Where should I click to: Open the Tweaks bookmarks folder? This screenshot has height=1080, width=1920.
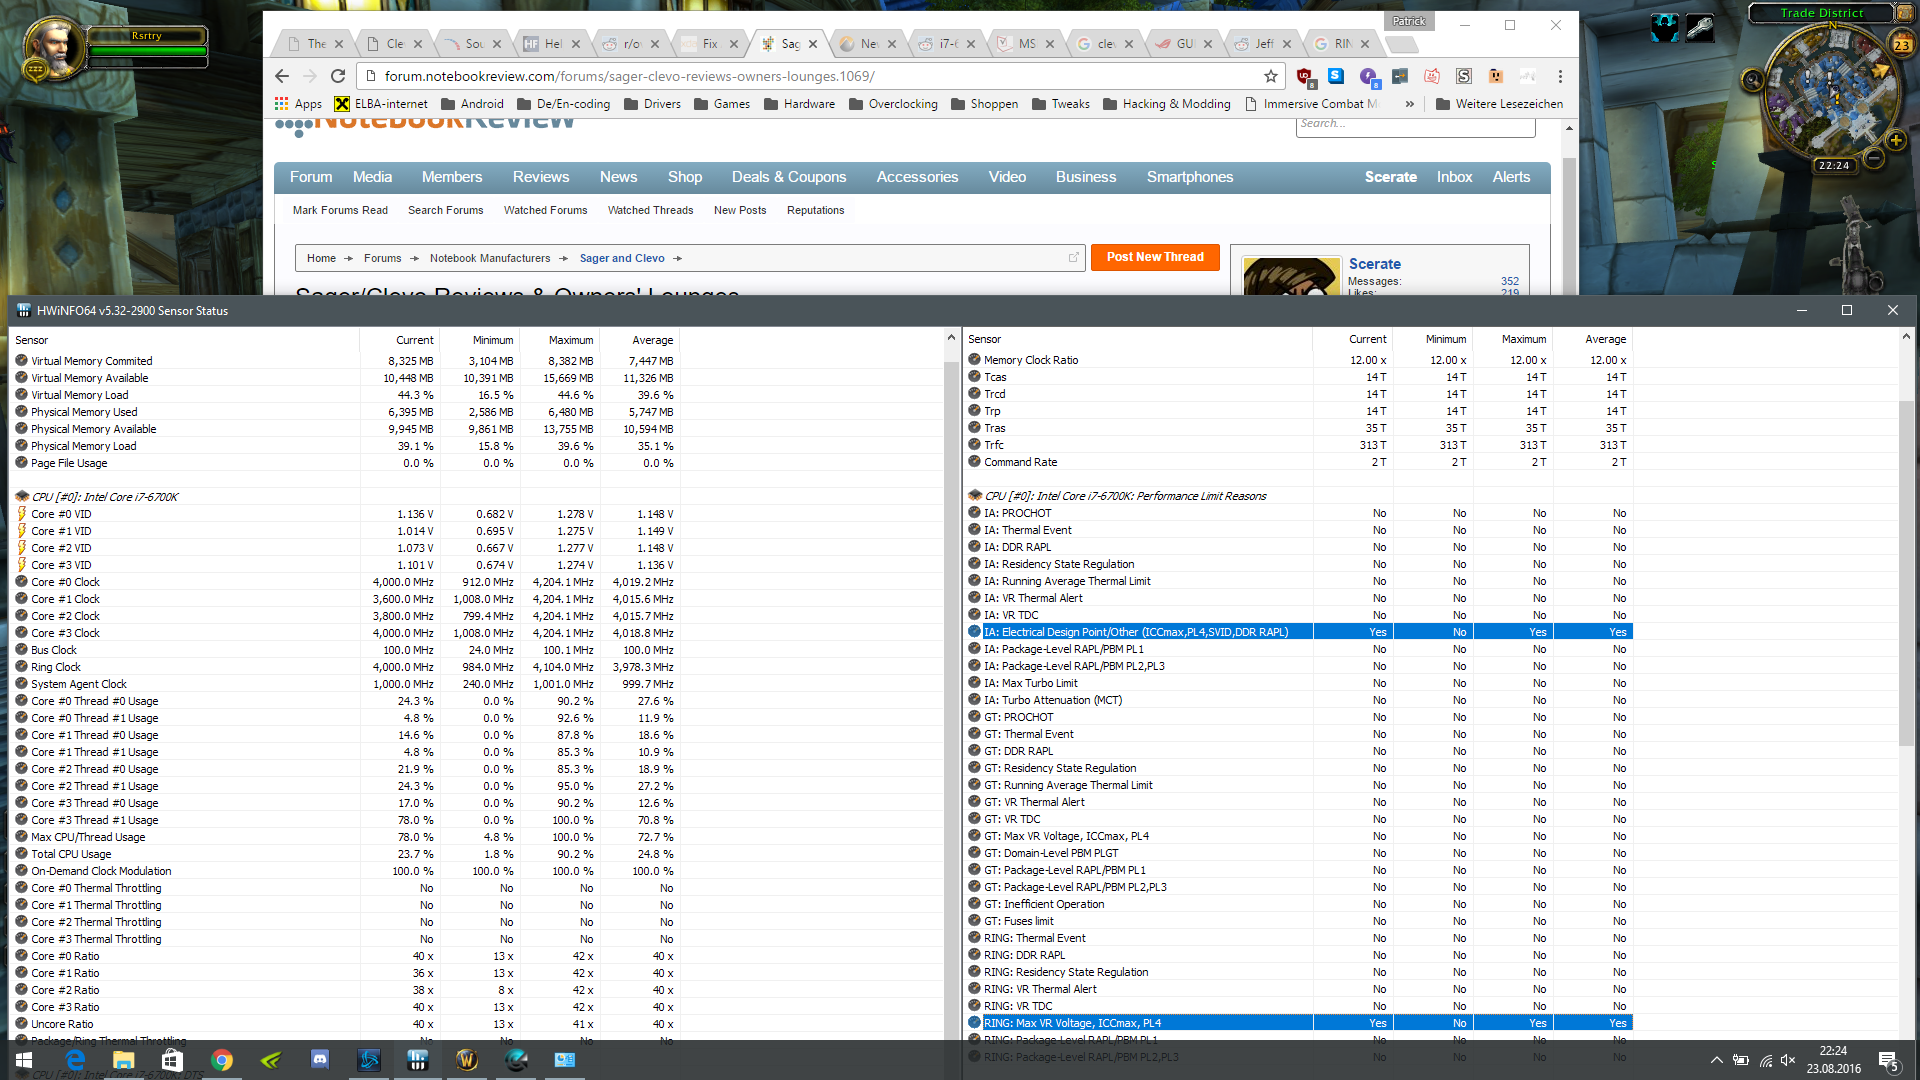tap(1061, 104)
